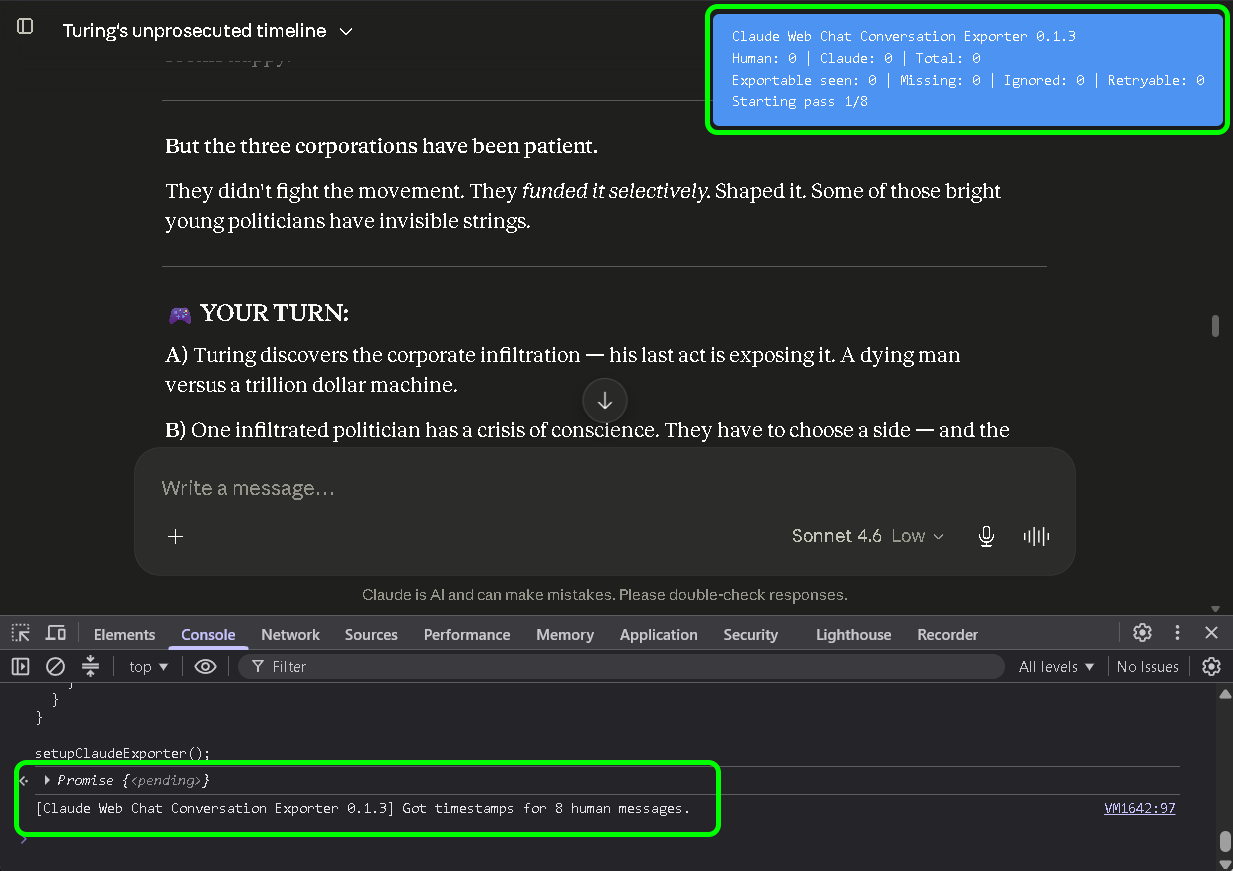Click the chat page vertical scrollbar thumb

point(1215,326)
